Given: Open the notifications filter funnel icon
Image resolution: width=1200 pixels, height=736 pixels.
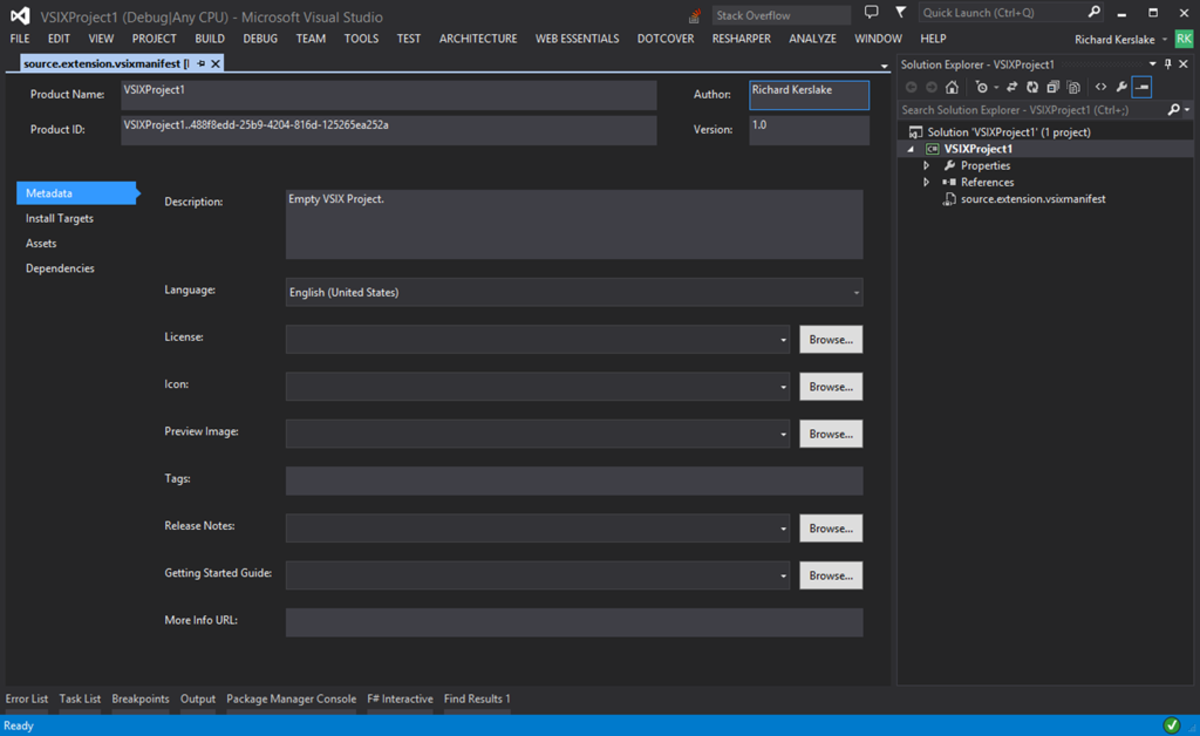Looking at the screenshot, I should coord(901,13).
